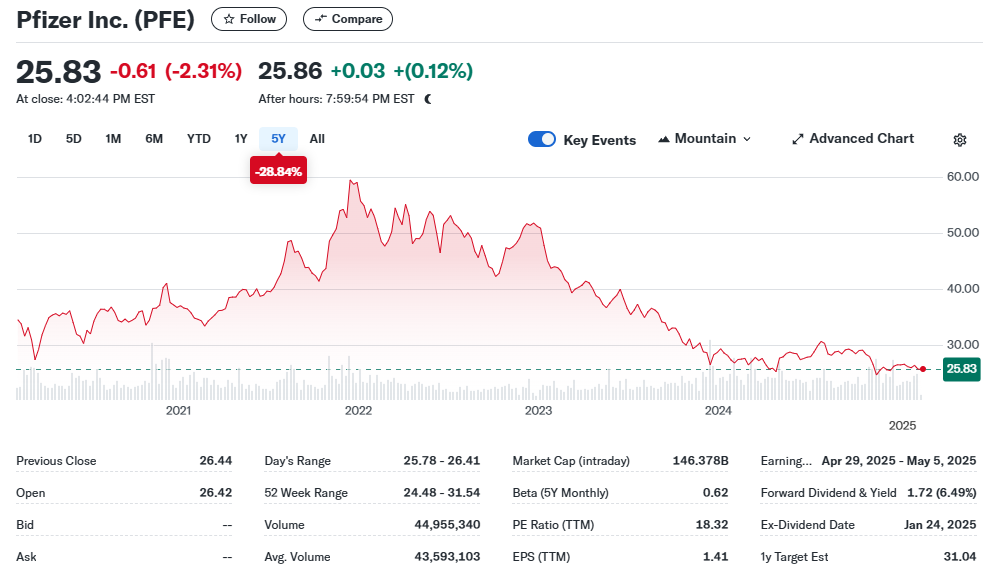Click the Open value 26.42
Viewport: 996px width, 580px height.
coord(216,492)
